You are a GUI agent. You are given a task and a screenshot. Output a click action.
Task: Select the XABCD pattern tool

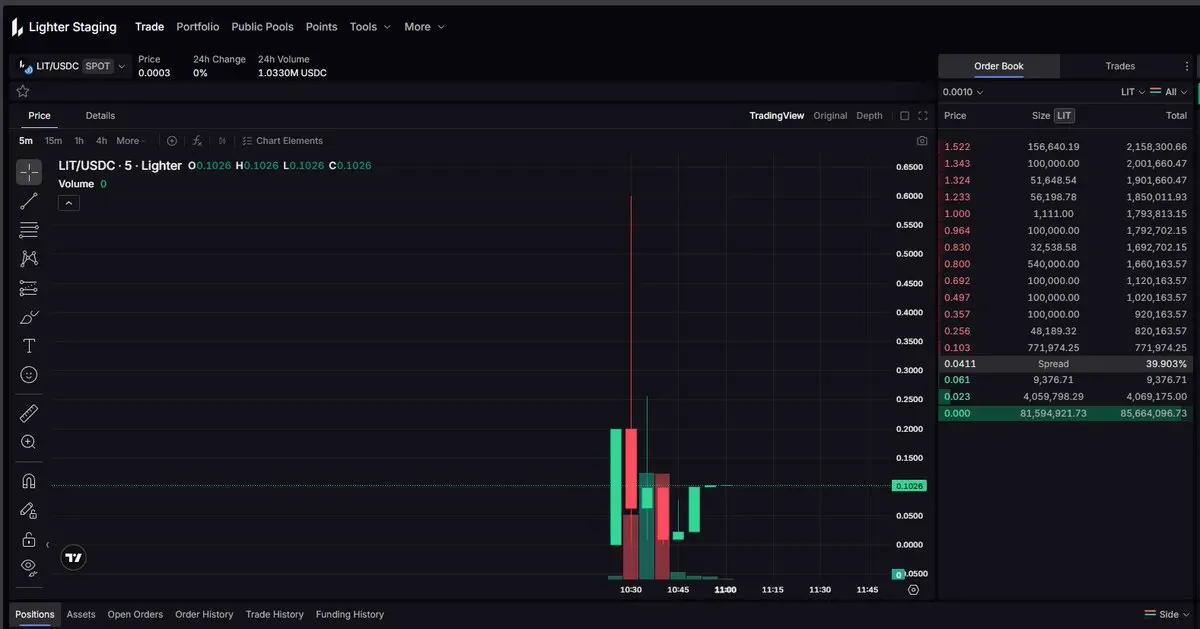(x=29, y=259)
